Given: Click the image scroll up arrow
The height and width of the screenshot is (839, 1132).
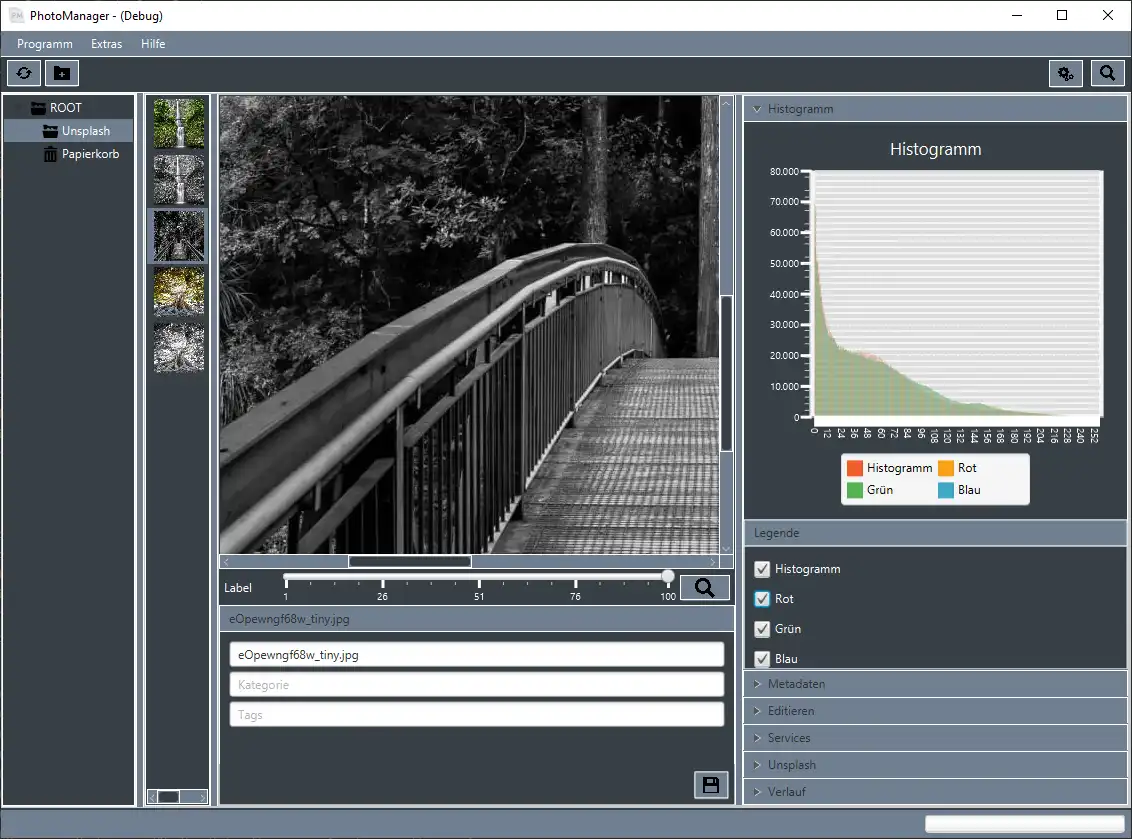Looking at the screenshot, I should click(726, 103).
